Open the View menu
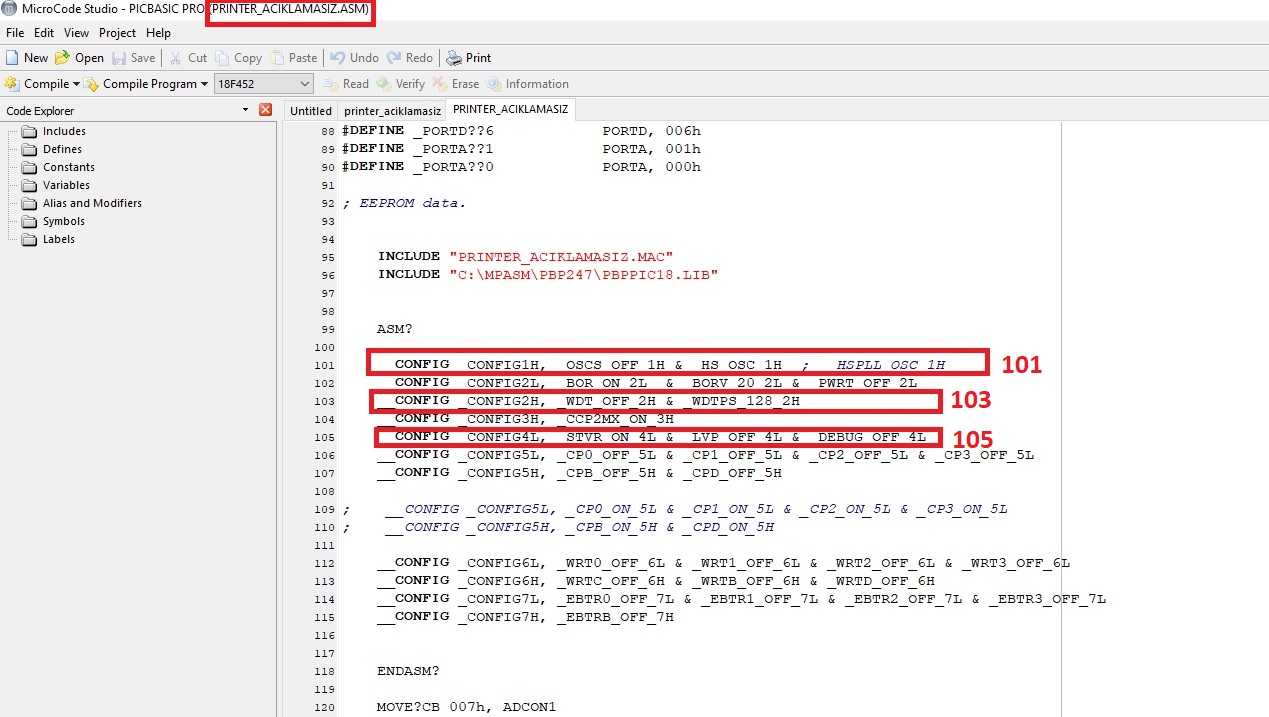This screenshot has height=717, width=1269. [76, 33]
